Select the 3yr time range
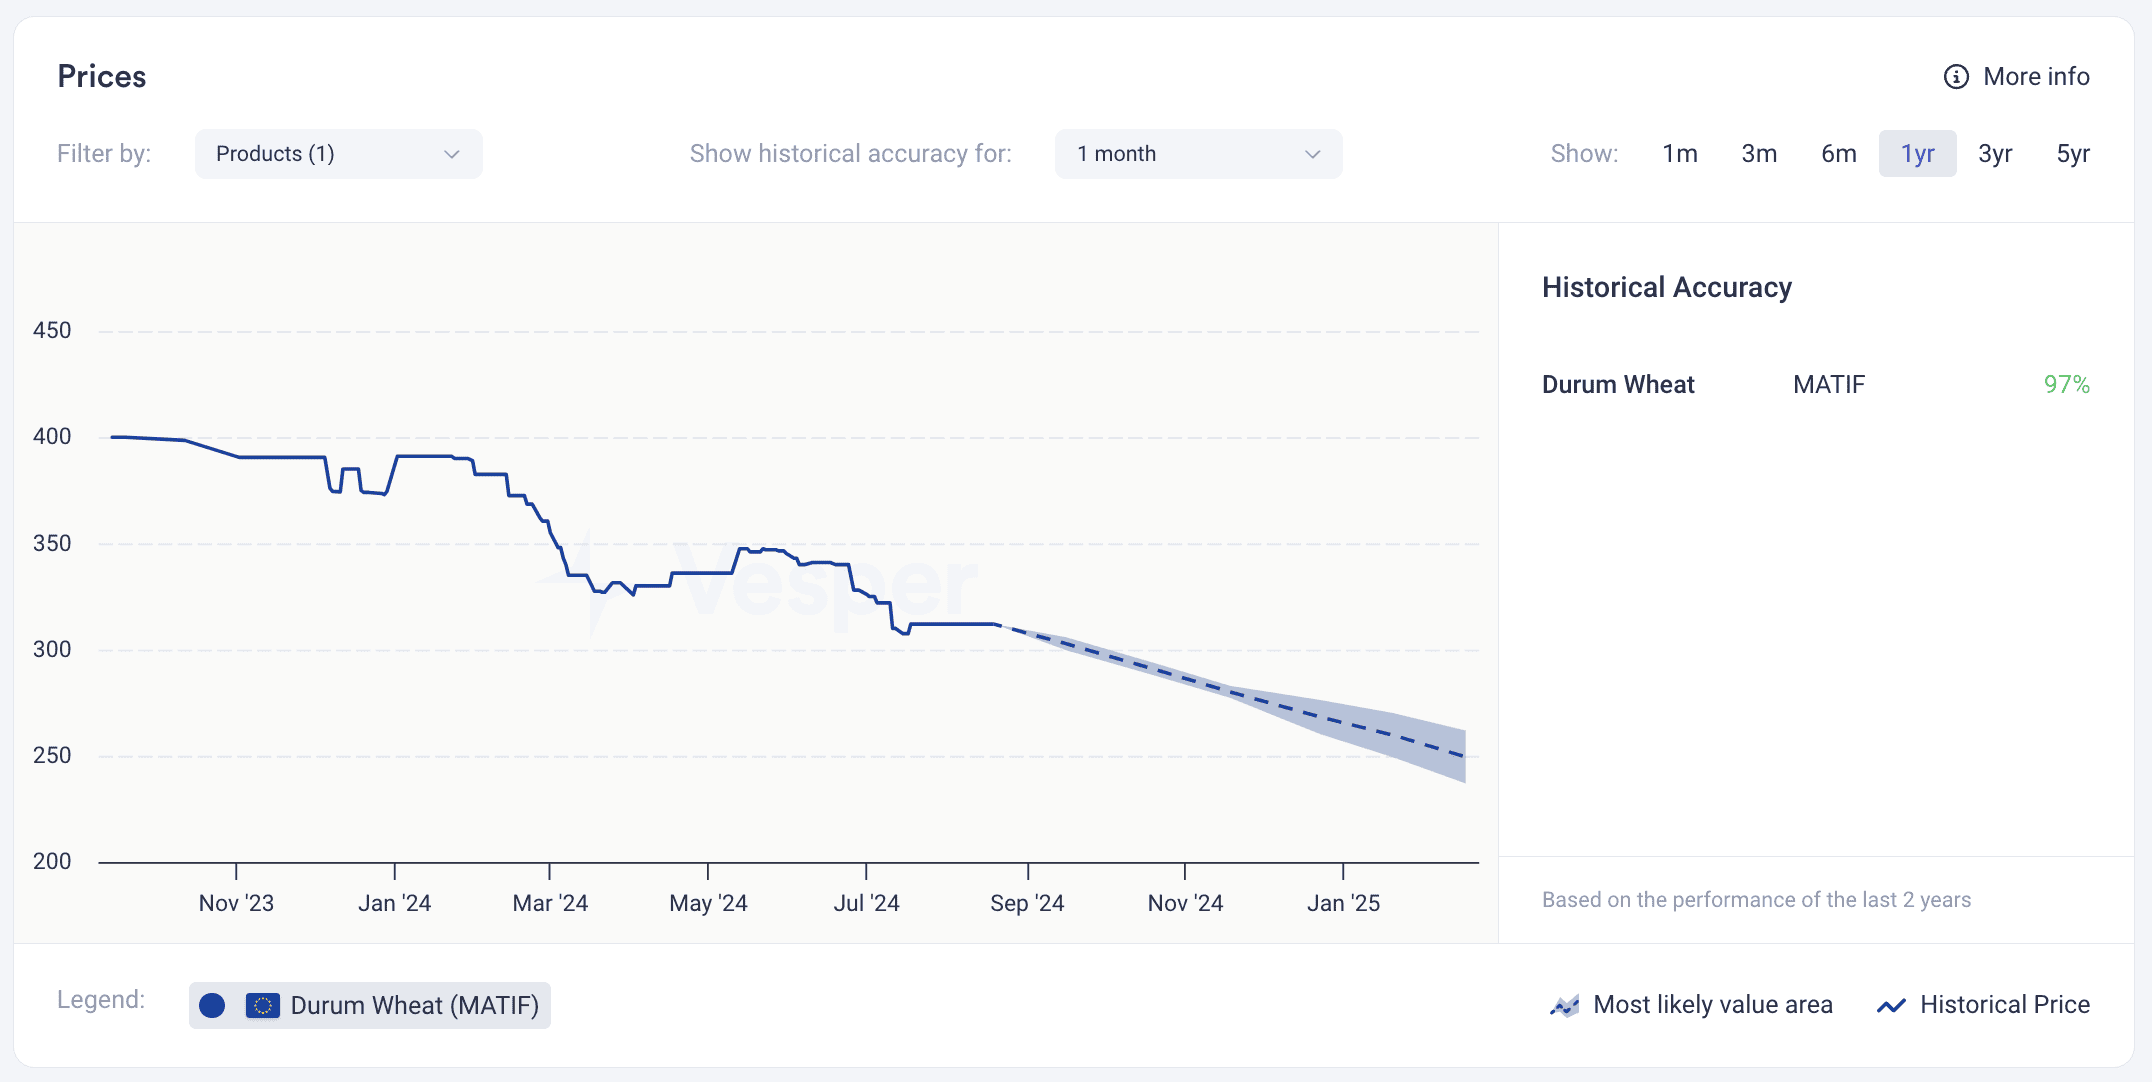This screenshot has height=1082, width=2152. 1995,154
